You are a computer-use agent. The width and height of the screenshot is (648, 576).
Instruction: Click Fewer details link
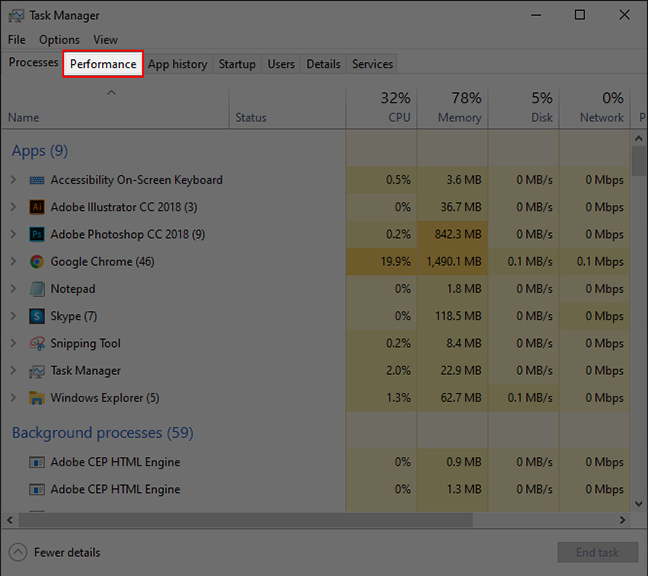[67, 552]
